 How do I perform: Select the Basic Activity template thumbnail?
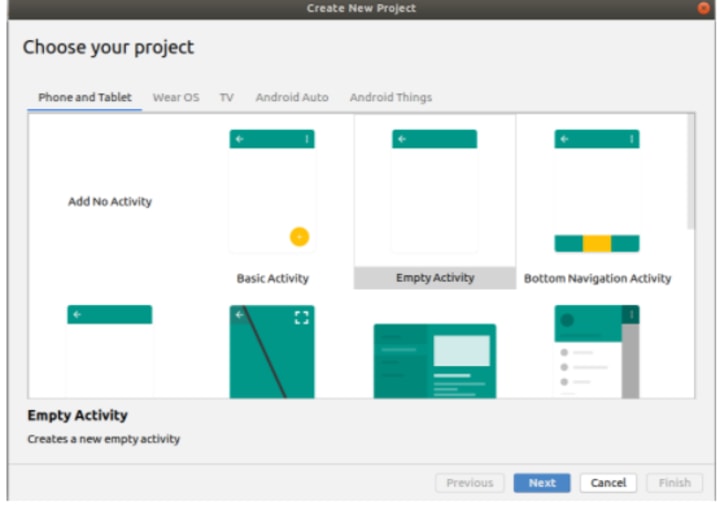(272, 191)
